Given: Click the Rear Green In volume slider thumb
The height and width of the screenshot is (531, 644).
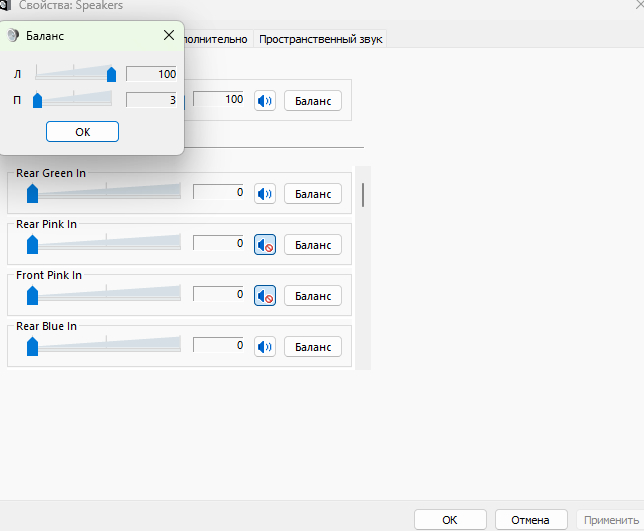Looking at the screenshot, I should [x=32, y=192].
